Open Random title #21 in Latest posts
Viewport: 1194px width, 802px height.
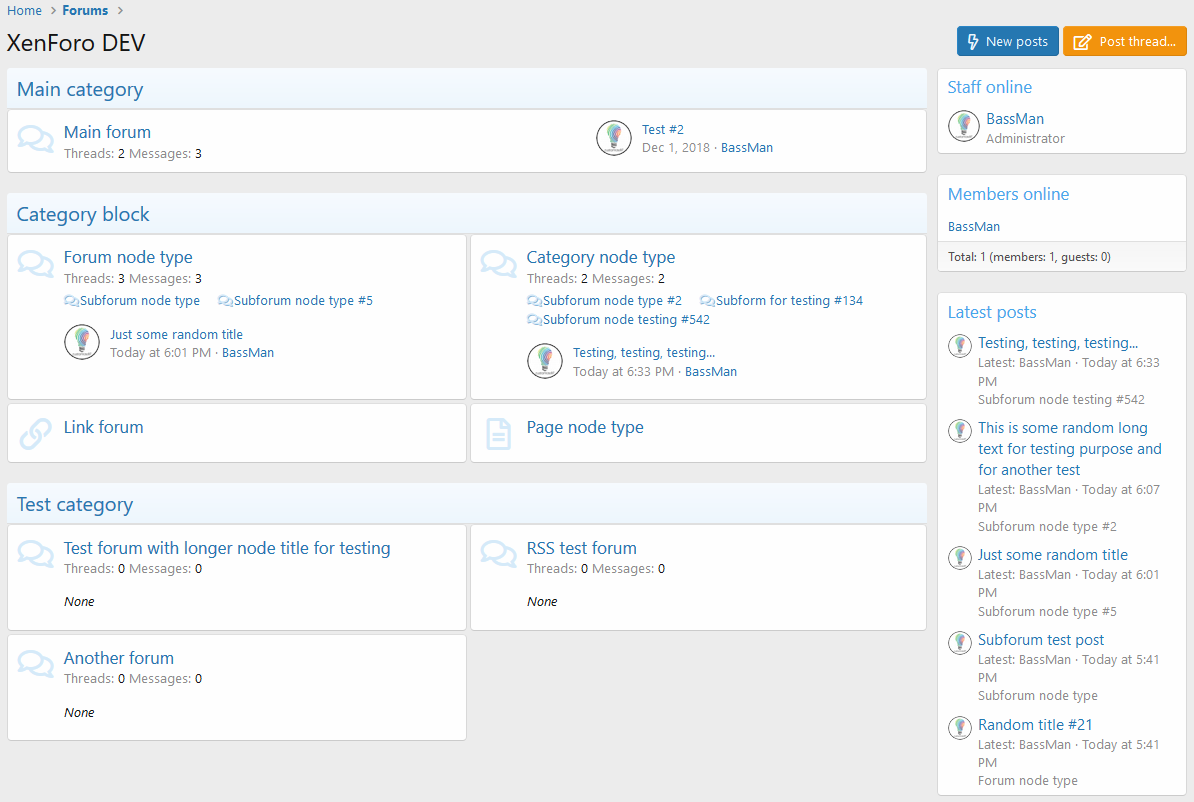(1035, 725)
